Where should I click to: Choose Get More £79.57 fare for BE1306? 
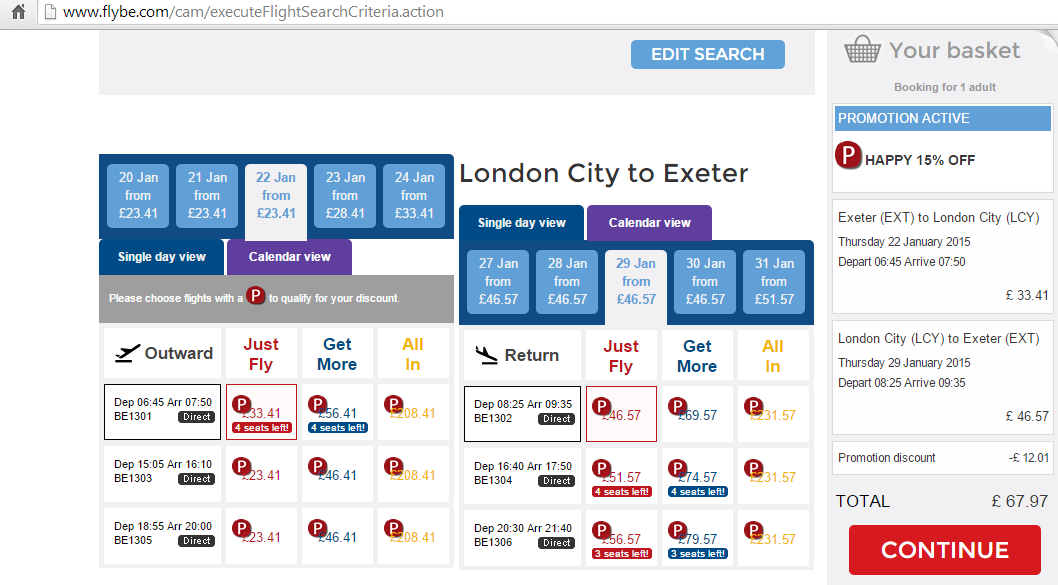[x=698, y=538]
